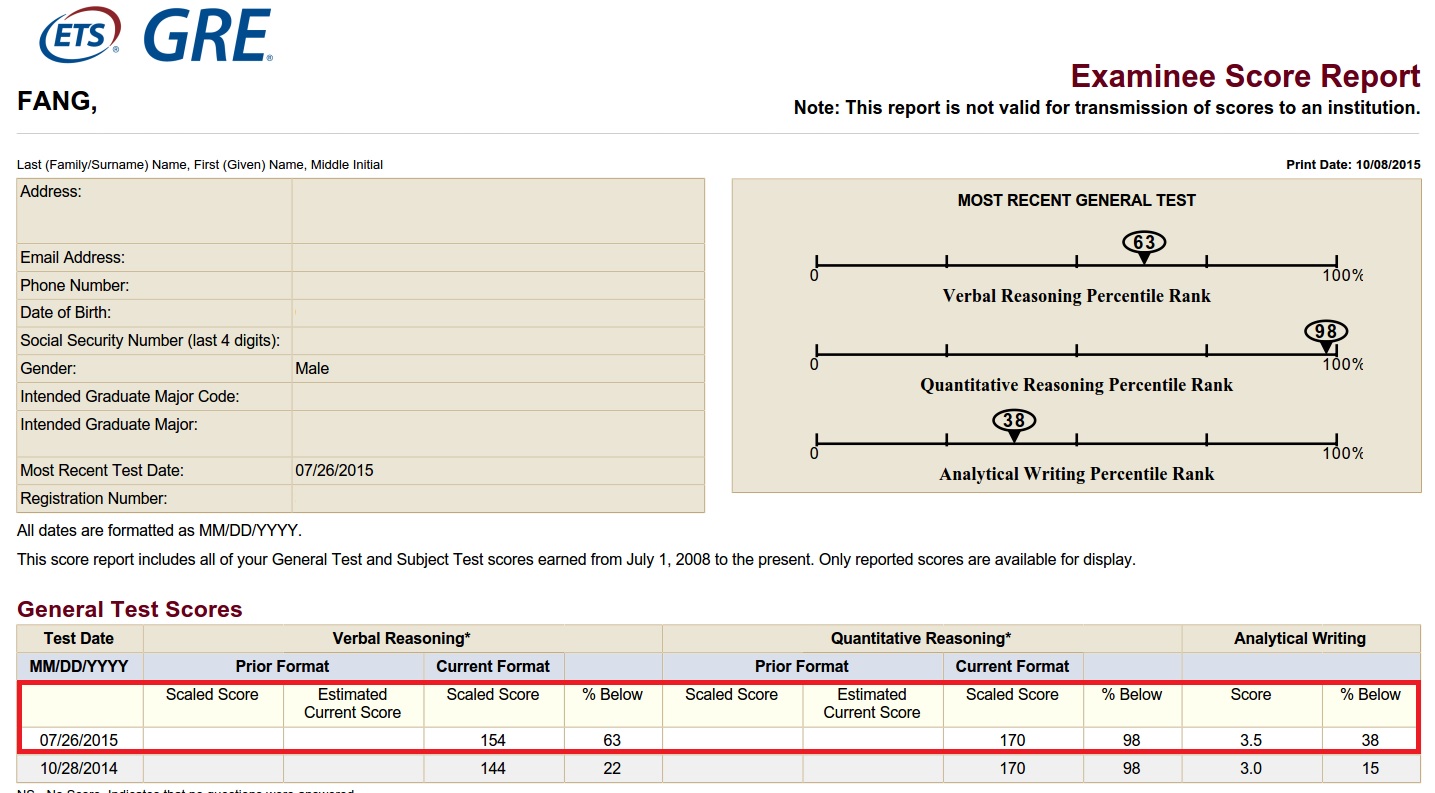
Task: Click quantitative score 170 in 10/28/2014 row
Action: [x=1012, y=768]
